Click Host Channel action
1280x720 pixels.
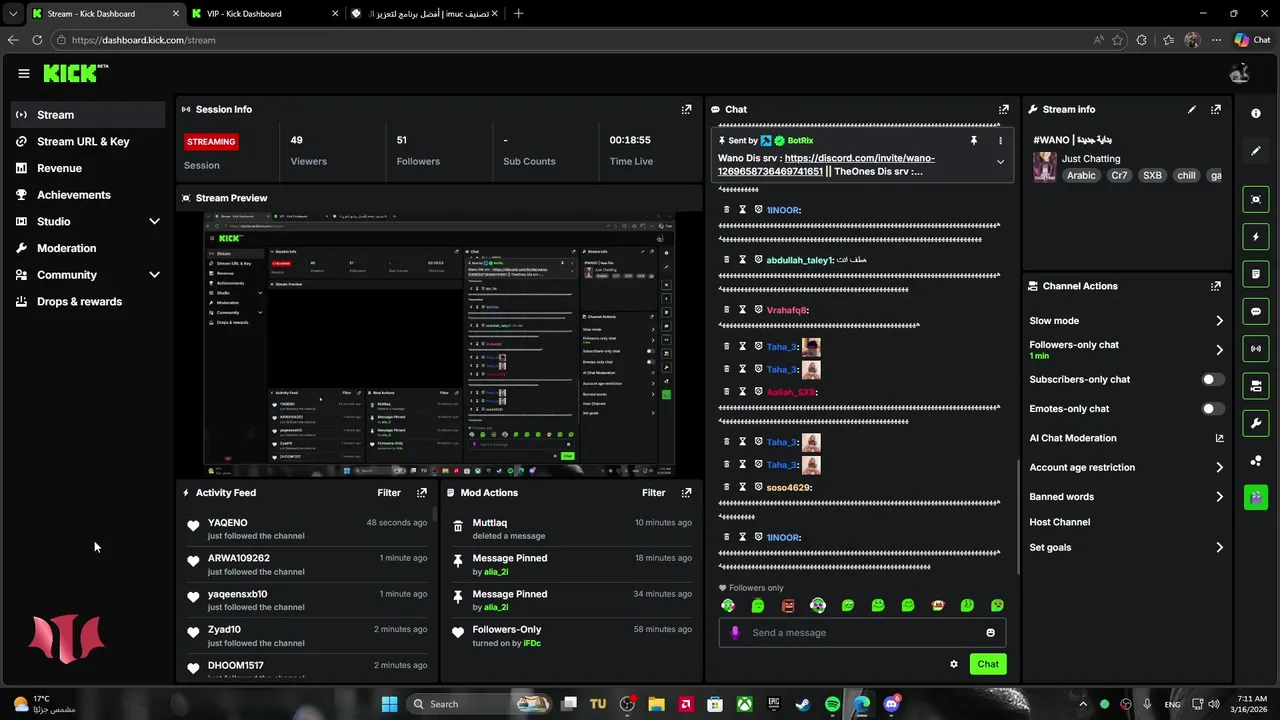point(1059,522)
